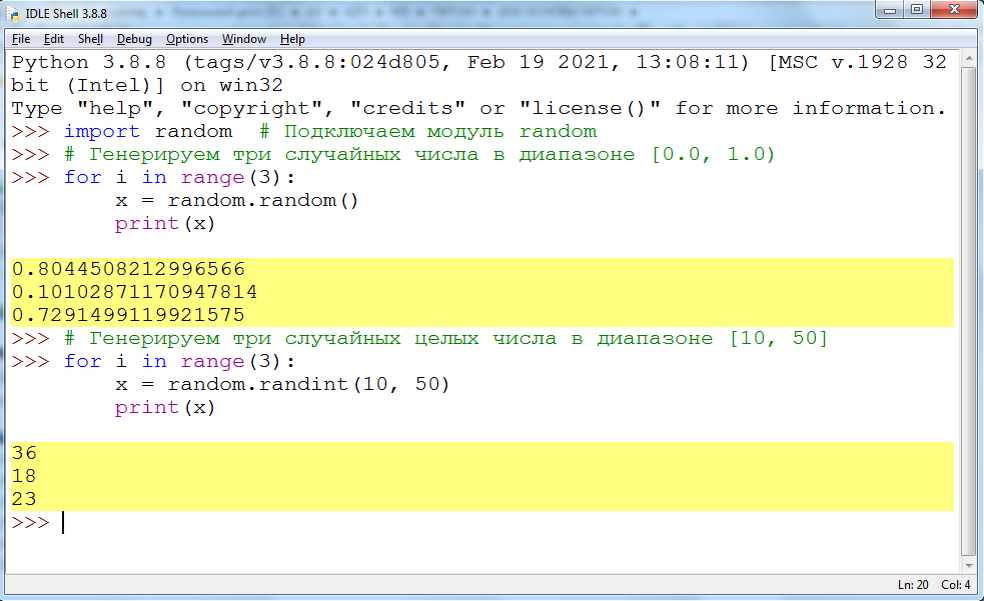Screen dimensions: 984x601
Task: Click second 'for i in range(3):' line
Action: click(x=179, y=361)
